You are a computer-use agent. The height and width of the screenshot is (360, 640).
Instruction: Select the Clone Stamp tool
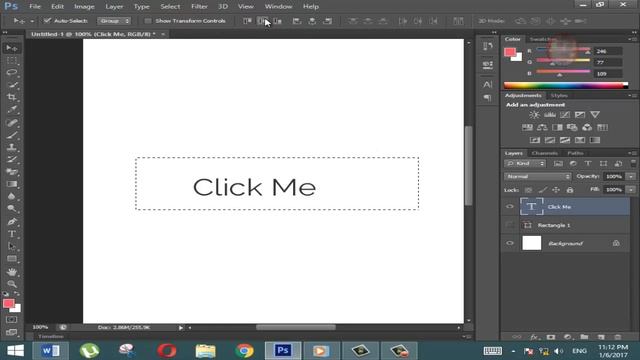11,147
